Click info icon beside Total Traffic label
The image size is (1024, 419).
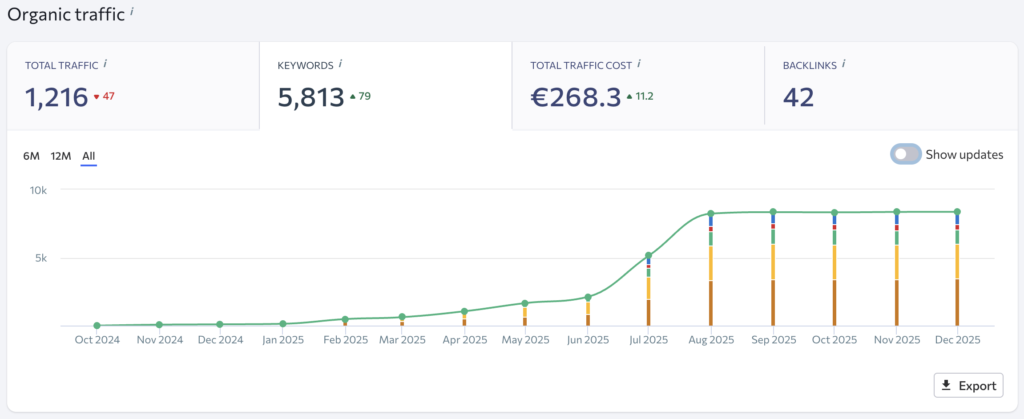pos(105,64)
